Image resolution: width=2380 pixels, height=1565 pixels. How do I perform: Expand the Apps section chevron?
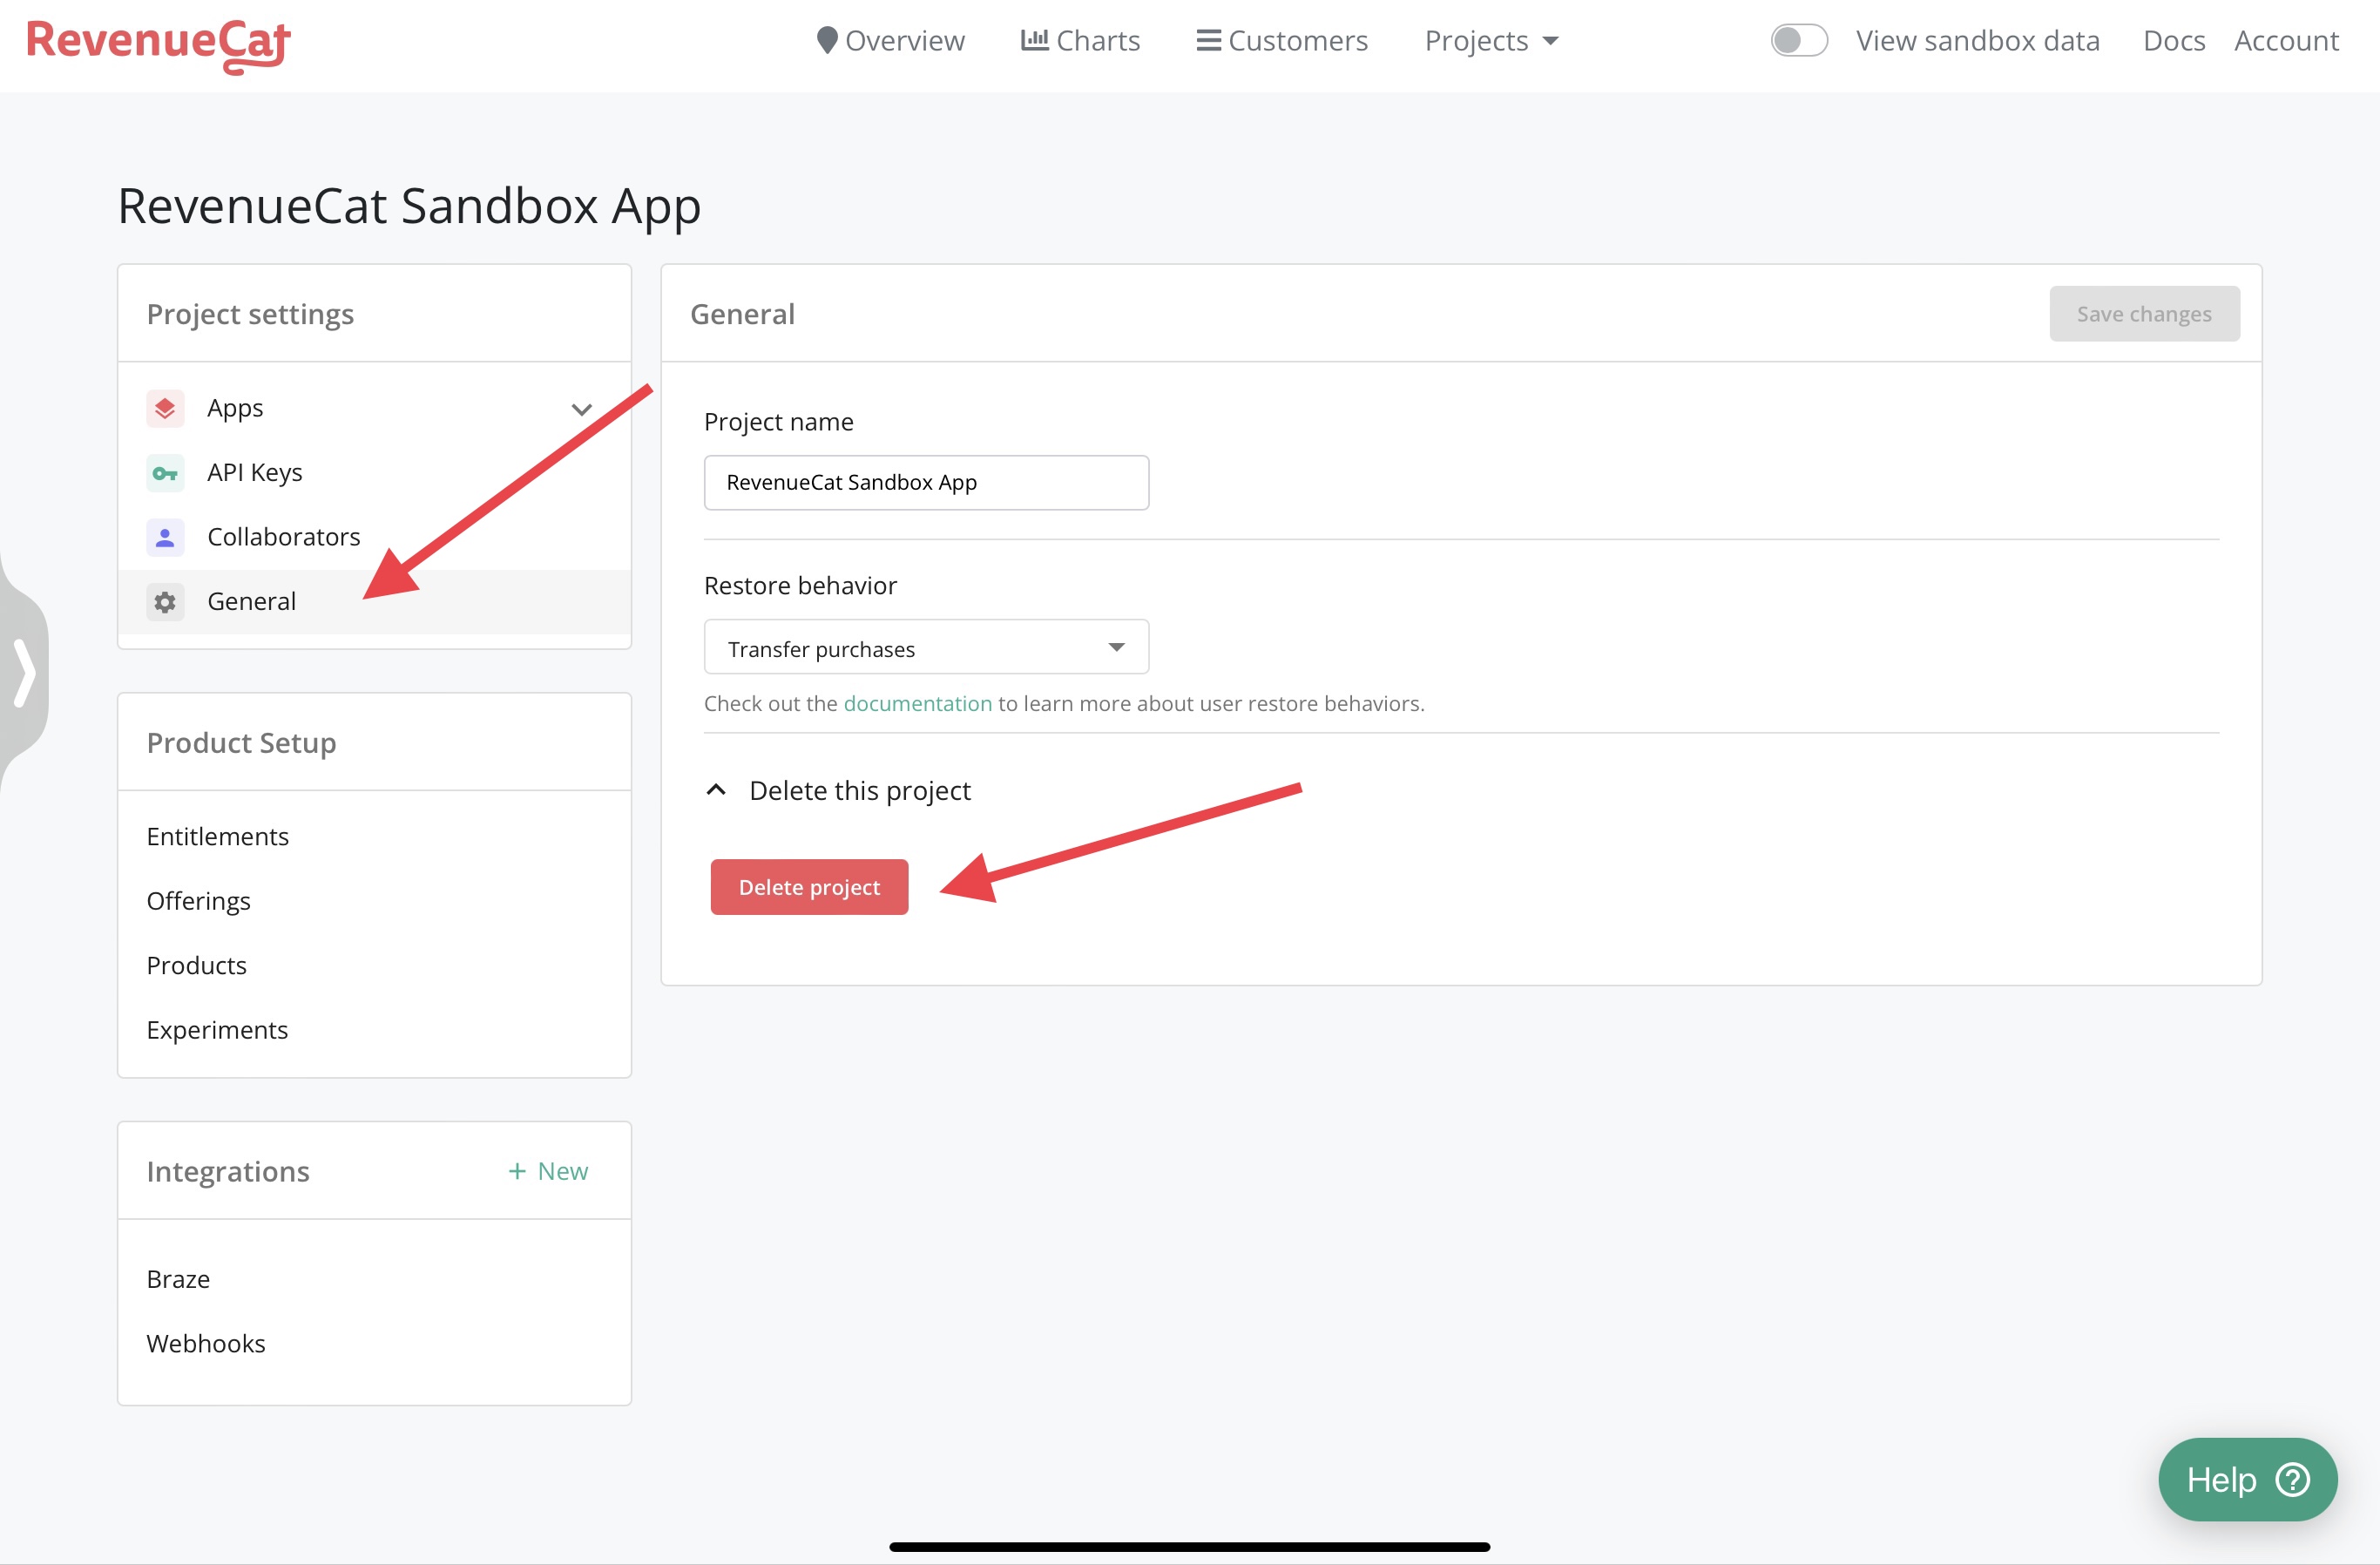point(581,409)
